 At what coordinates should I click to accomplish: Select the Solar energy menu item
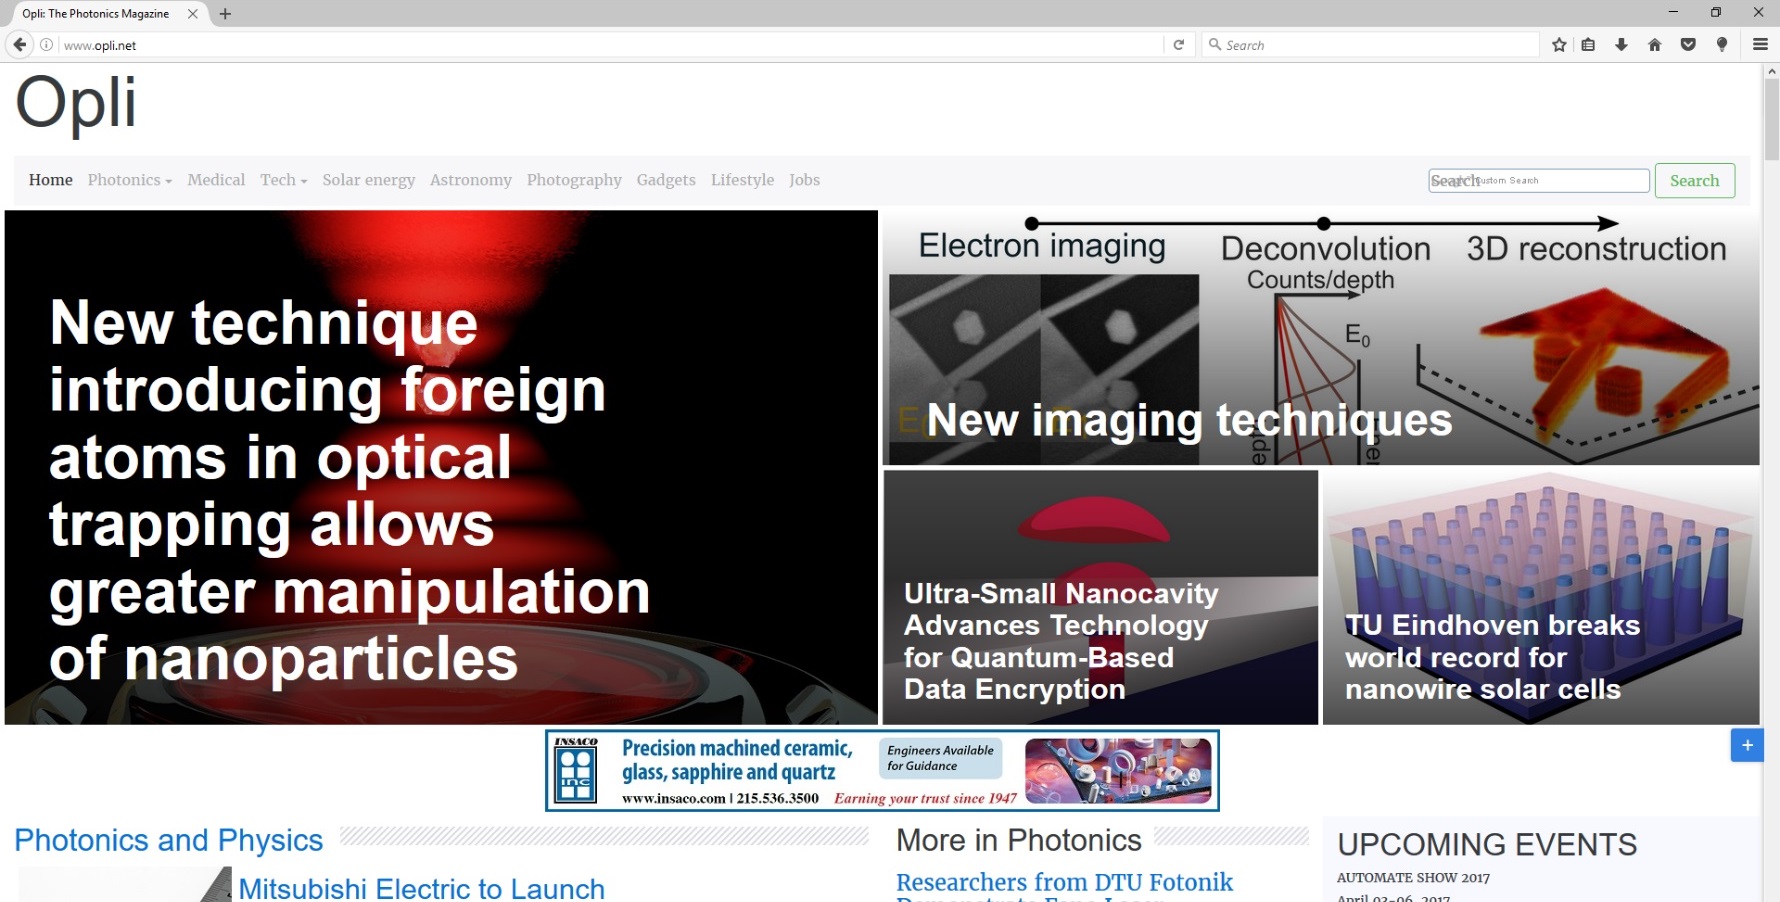point(368,180)
